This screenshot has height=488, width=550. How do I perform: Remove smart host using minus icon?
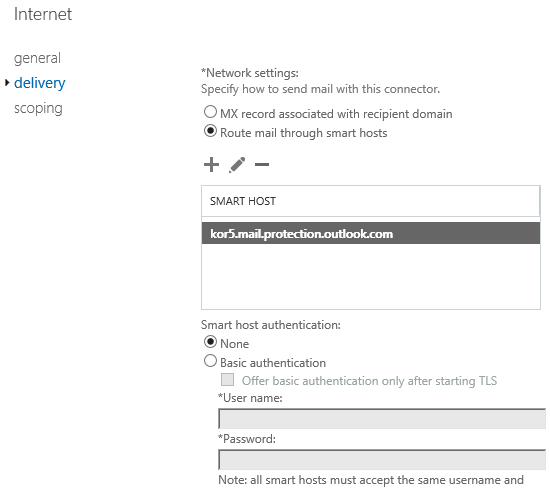click(262, 164)
